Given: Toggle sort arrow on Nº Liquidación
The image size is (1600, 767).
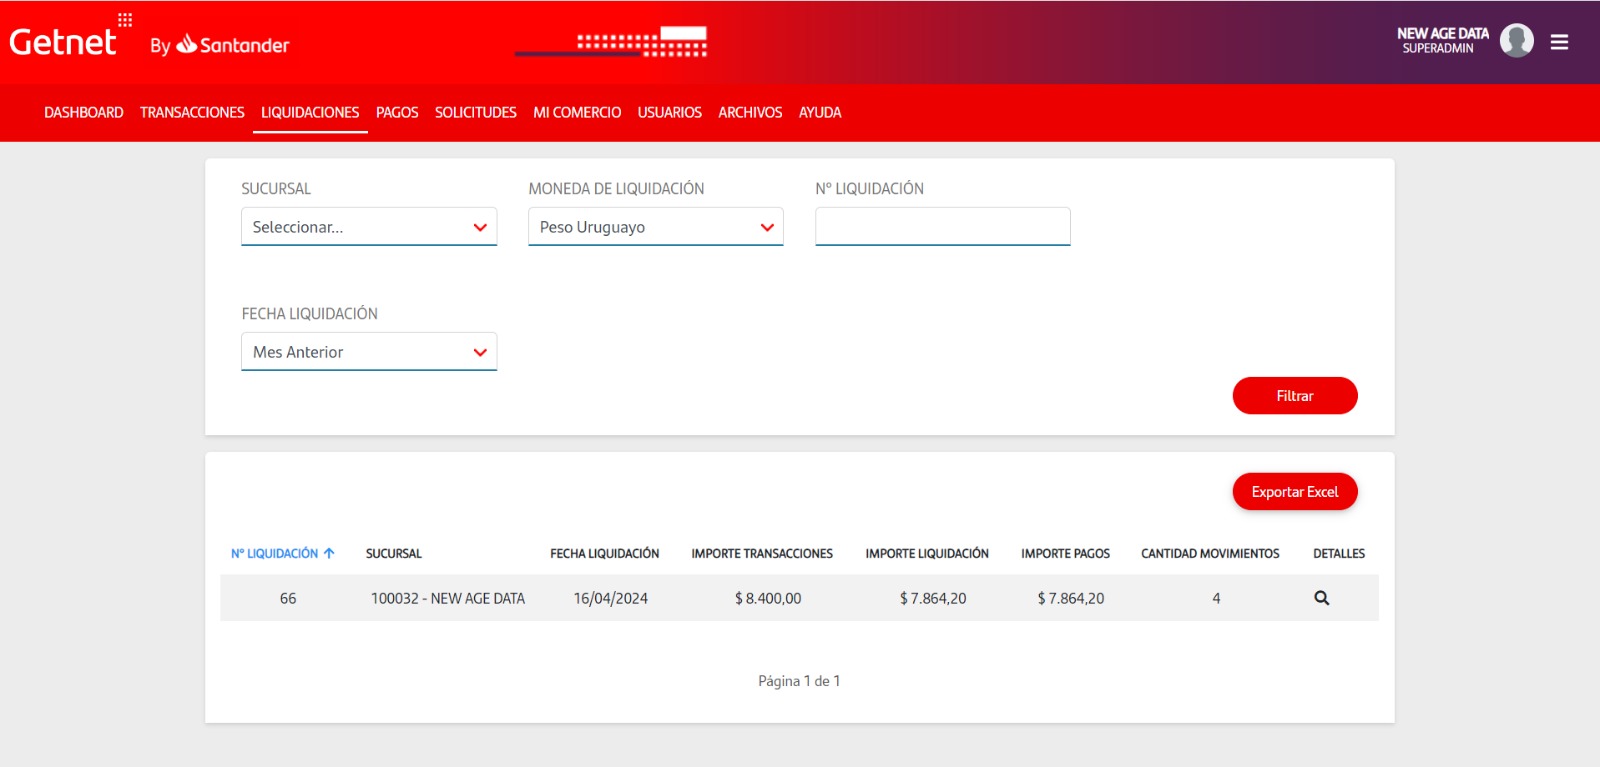Looking at the screenshot, I should tap(329, 553).
